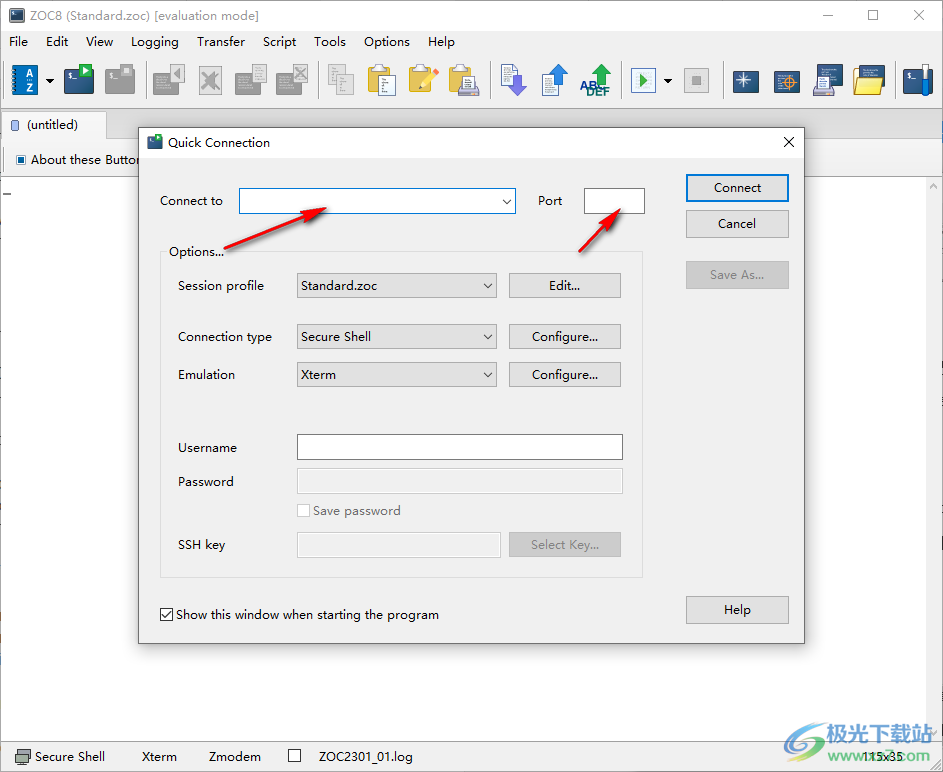Click the terminal scrollbar up arrow

click(x=933, y=186)
